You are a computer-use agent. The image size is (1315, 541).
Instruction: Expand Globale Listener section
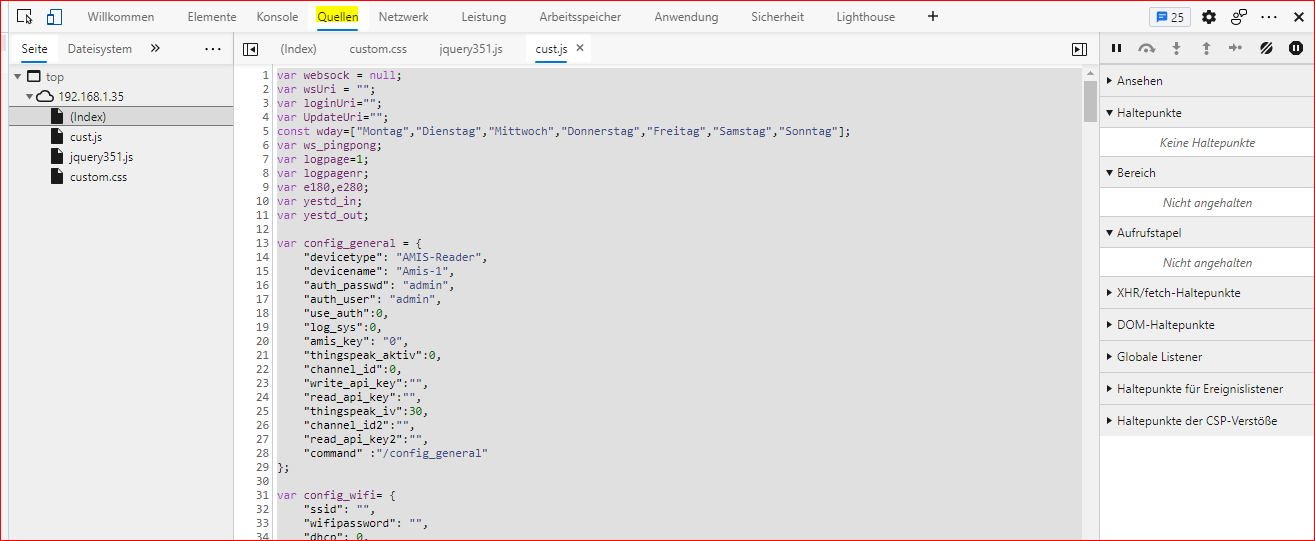(1207, 357)
